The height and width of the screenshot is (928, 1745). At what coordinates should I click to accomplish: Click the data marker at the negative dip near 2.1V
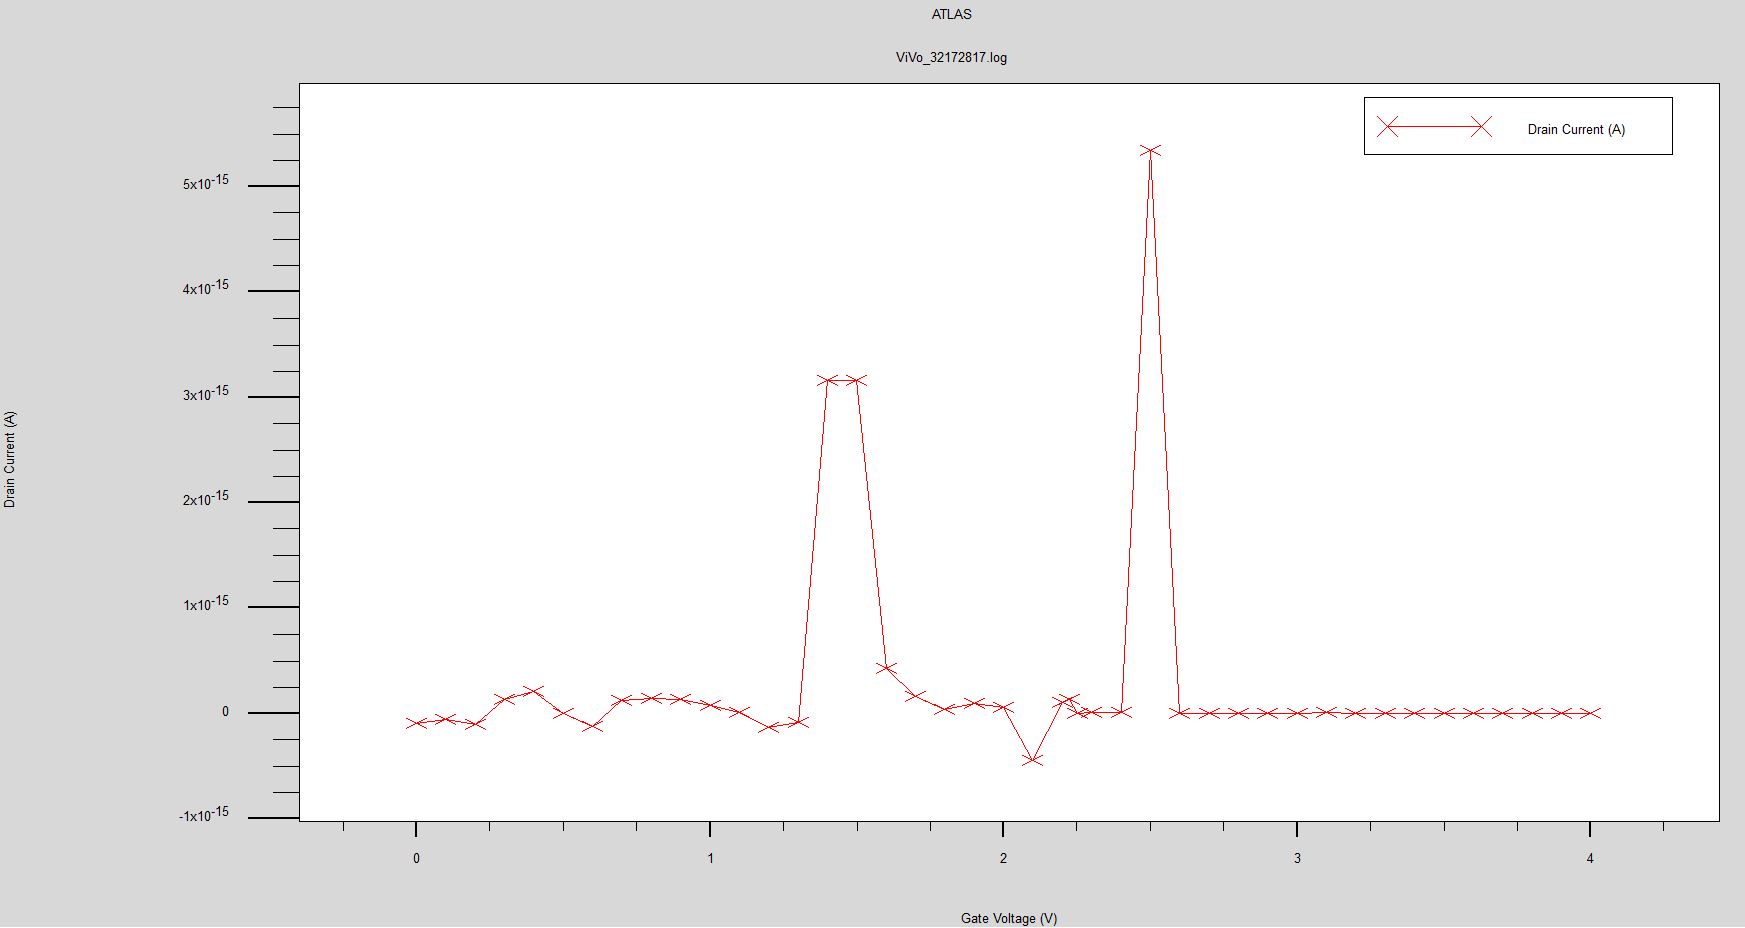(x=1033, y=760)
